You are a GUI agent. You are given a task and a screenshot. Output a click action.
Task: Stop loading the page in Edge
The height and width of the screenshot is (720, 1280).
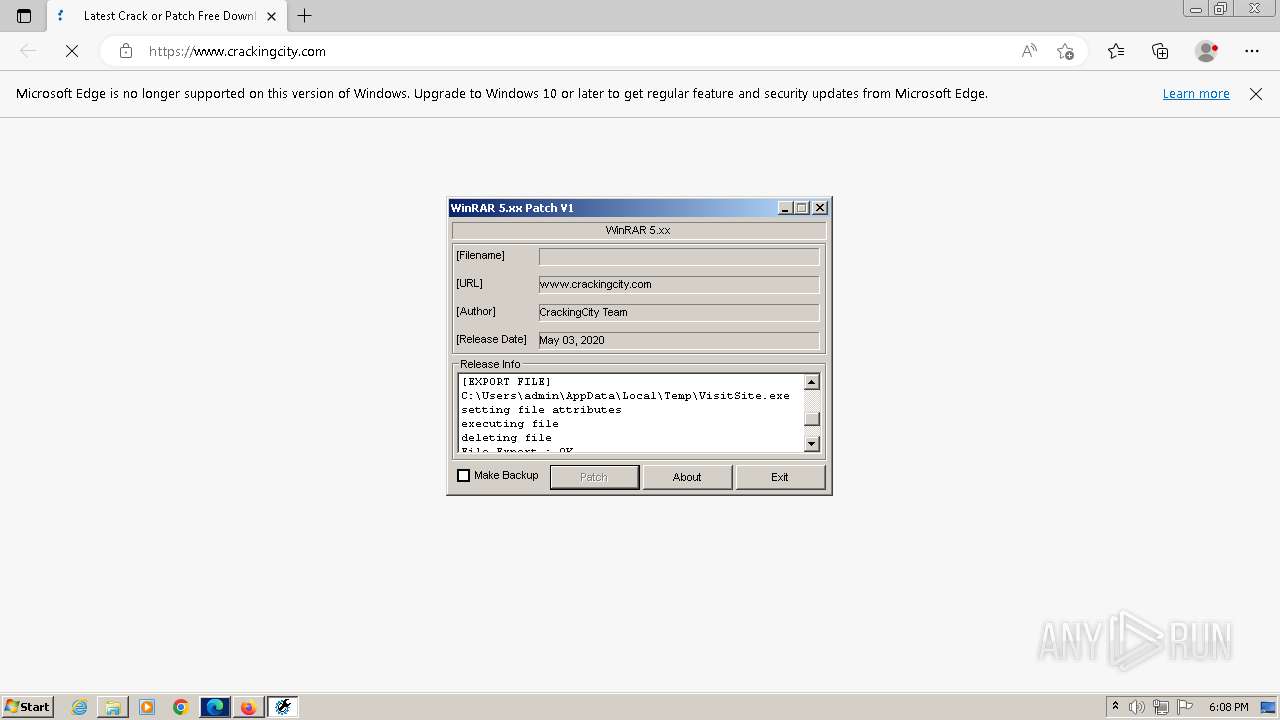(x=72, y=51)
